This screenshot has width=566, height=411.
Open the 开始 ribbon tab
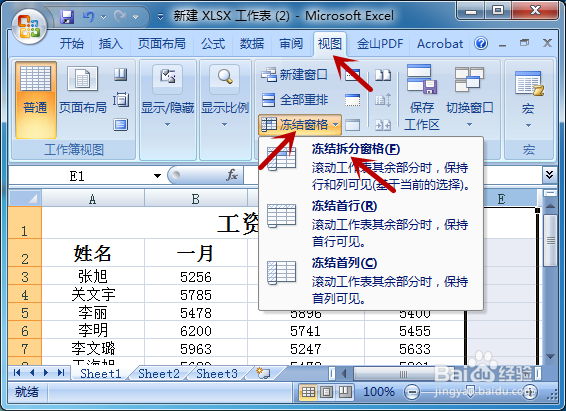coord(72,44)
